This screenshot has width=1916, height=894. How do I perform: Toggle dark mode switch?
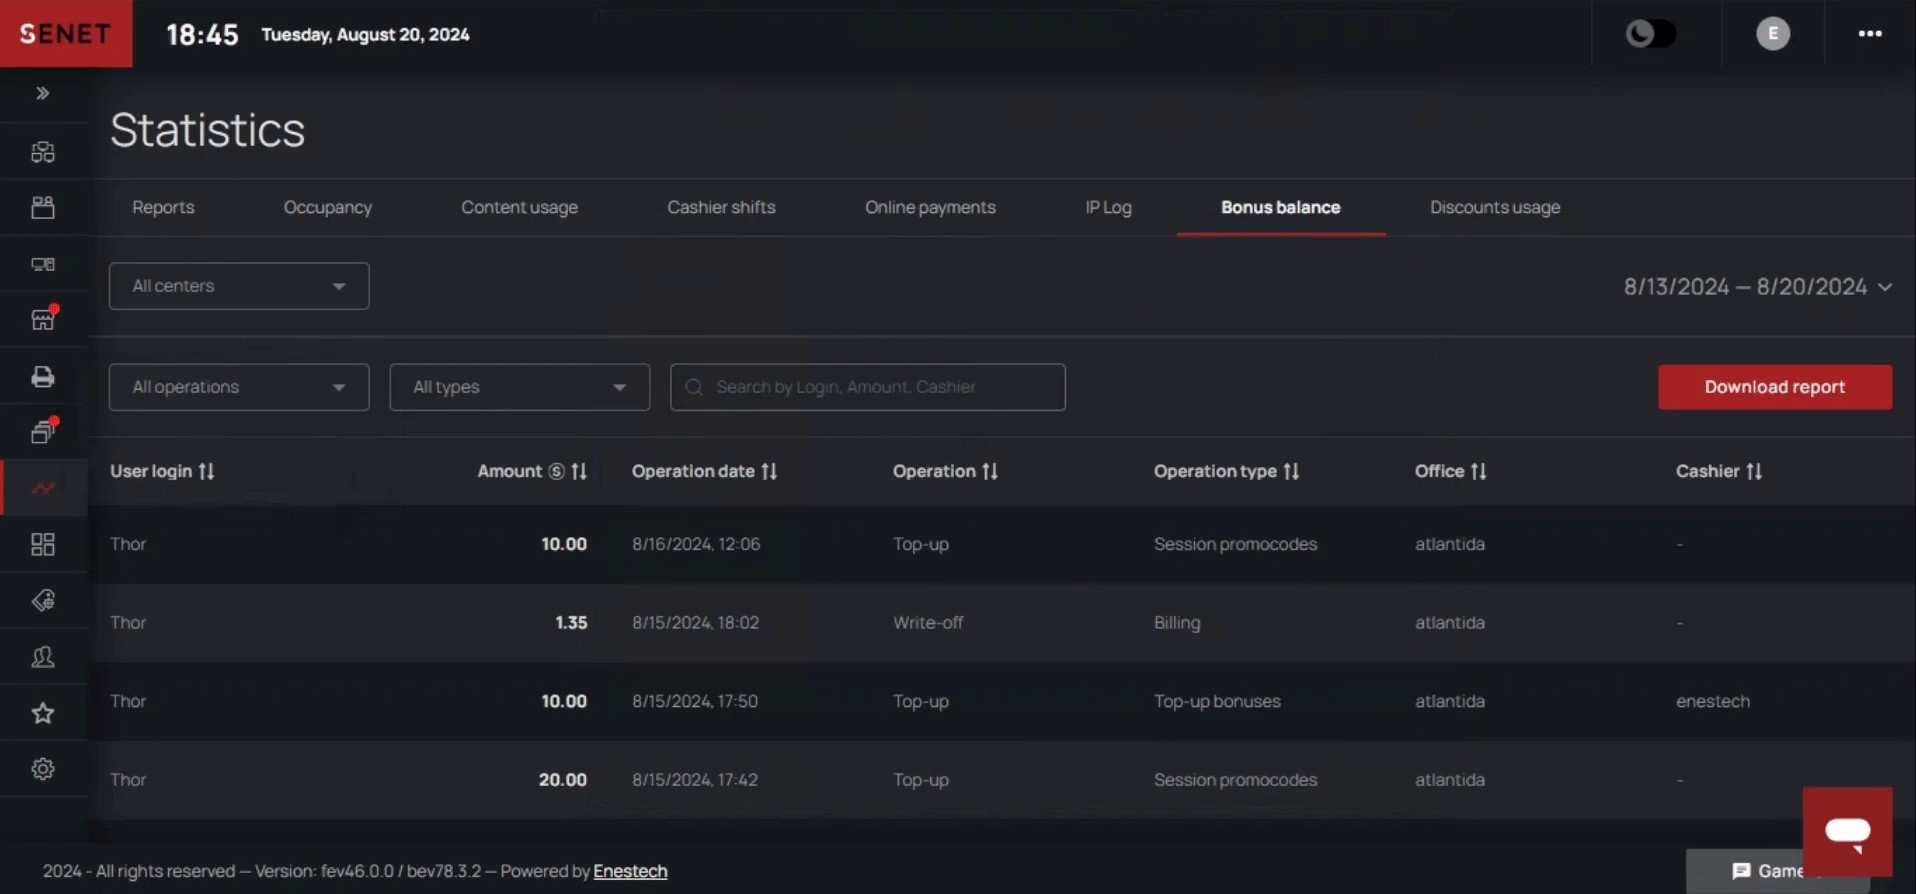coord(1650,34)
